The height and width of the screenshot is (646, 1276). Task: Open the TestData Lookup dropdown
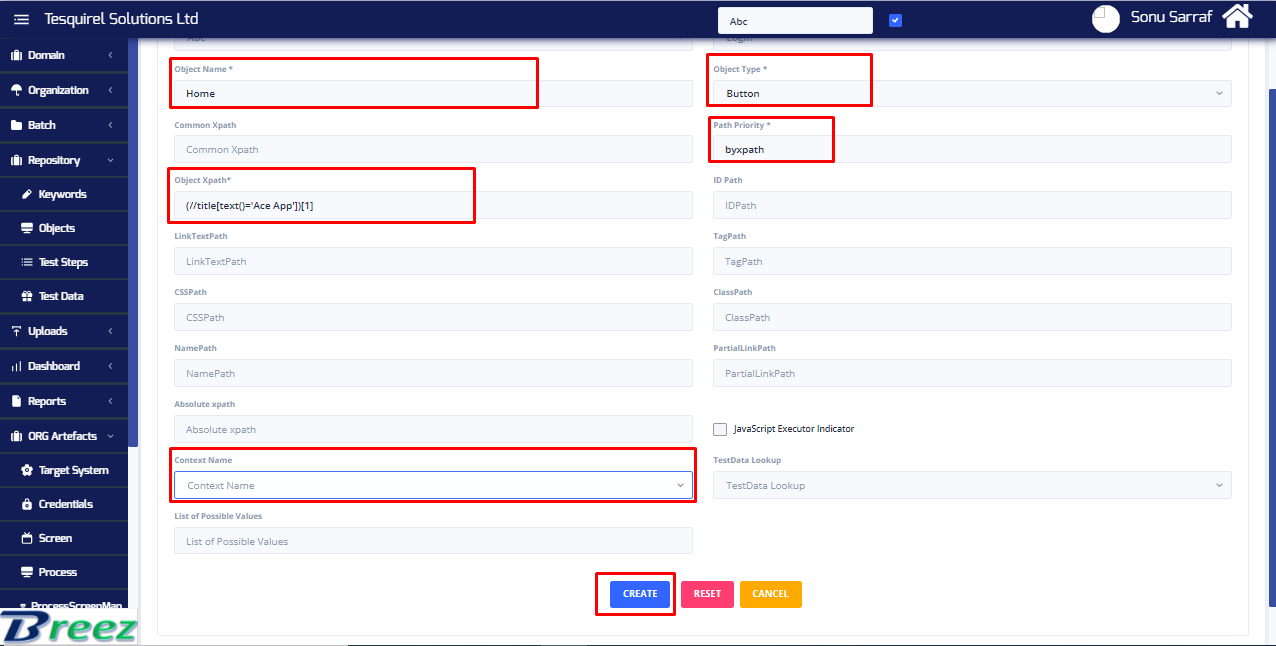(x=972, y=485)
